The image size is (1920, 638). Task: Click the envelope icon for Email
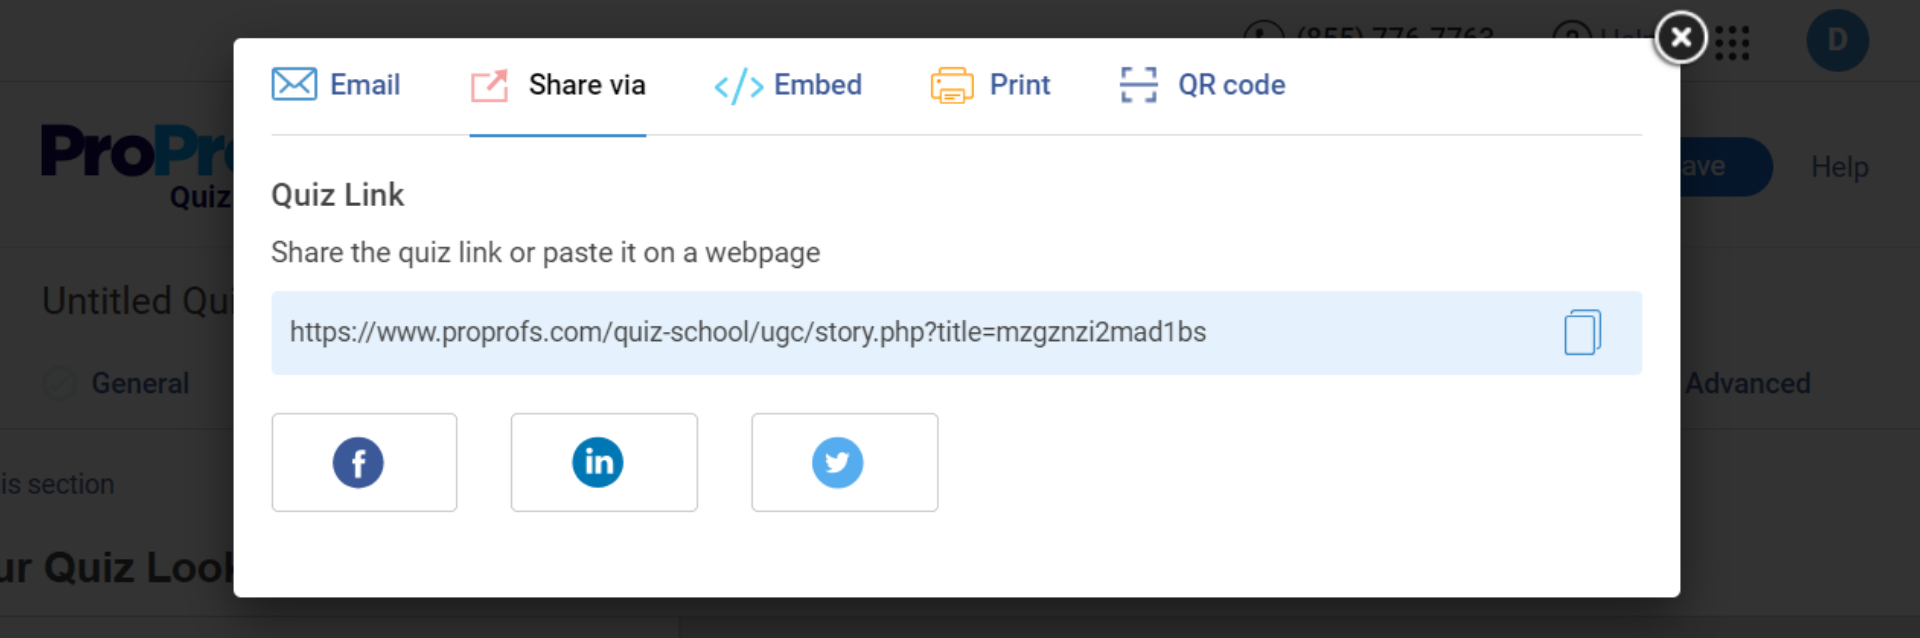[x=294, y=85]
